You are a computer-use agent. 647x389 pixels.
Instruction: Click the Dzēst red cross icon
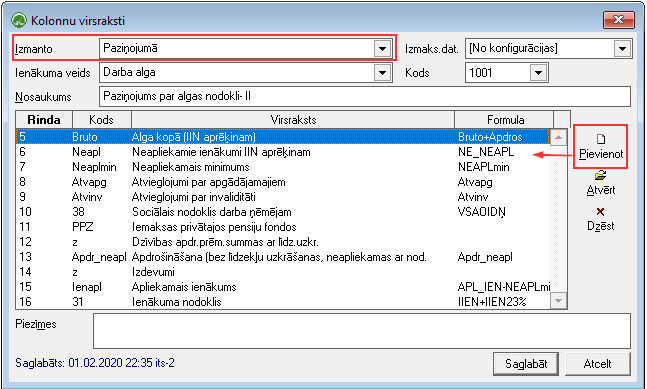pyautogui.click(x=600, y=212)
